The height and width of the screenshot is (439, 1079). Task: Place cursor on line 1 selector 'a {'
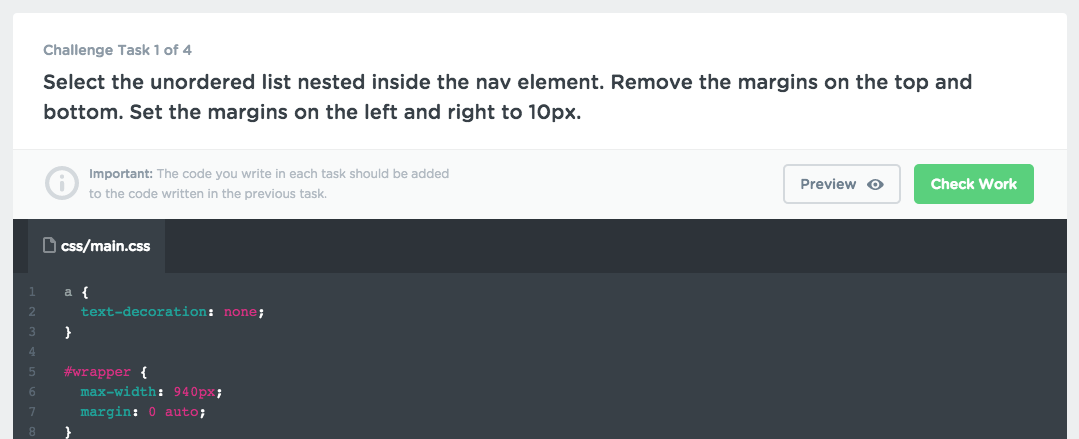pos(76,292)
